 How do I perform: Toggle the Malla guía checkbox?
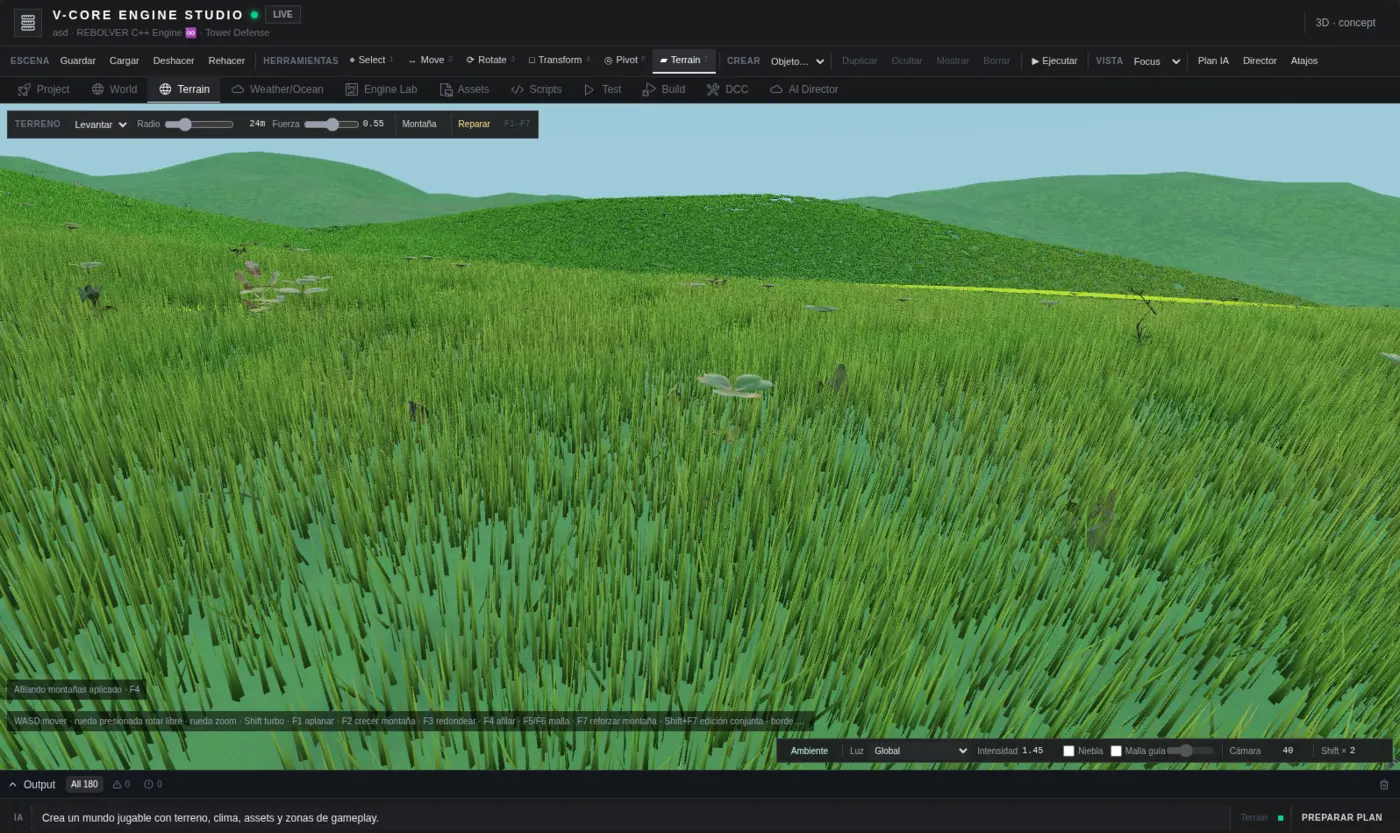pos(1116,751)
